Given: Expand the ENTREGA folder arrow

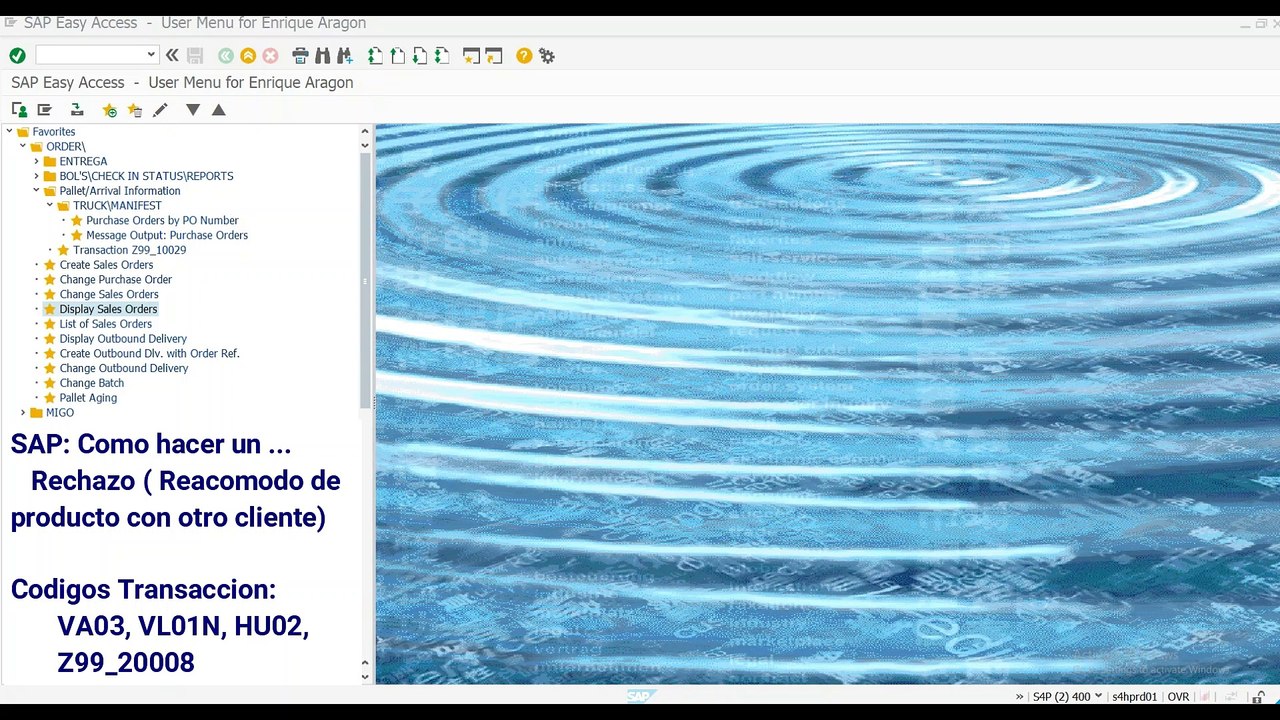Looking at the screenshot, I should click(36, 161).
